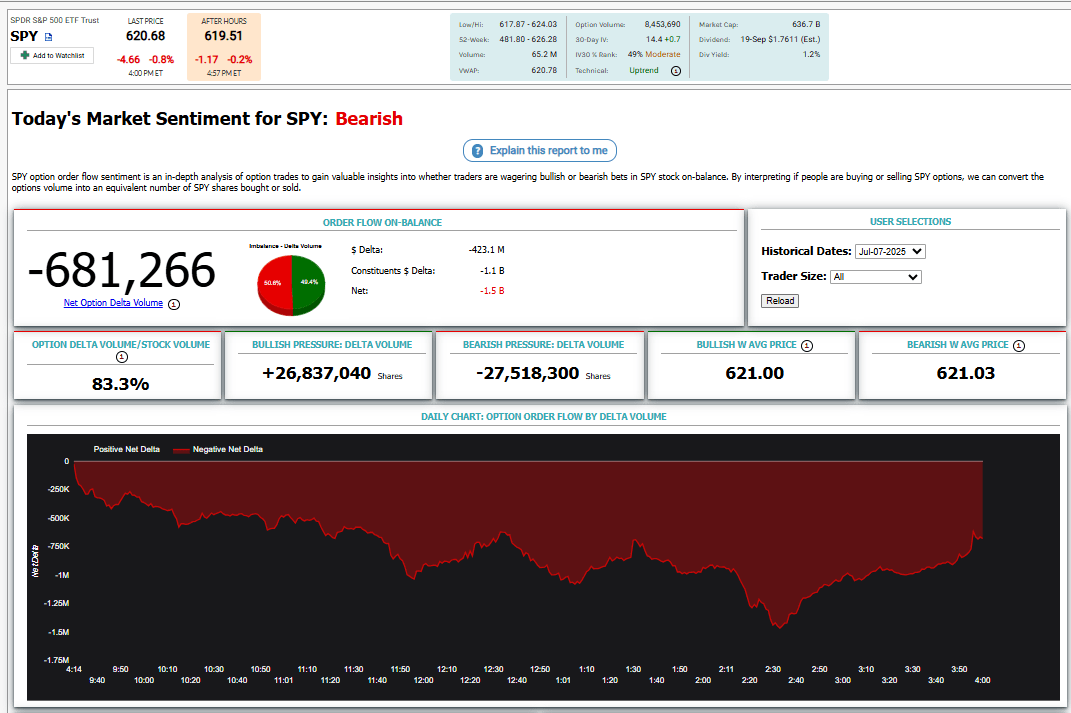This screenshot has width=1071, height=713.
Task: Click the Constituents $ Delta value -1.1 B
Action: coord(492,271)
